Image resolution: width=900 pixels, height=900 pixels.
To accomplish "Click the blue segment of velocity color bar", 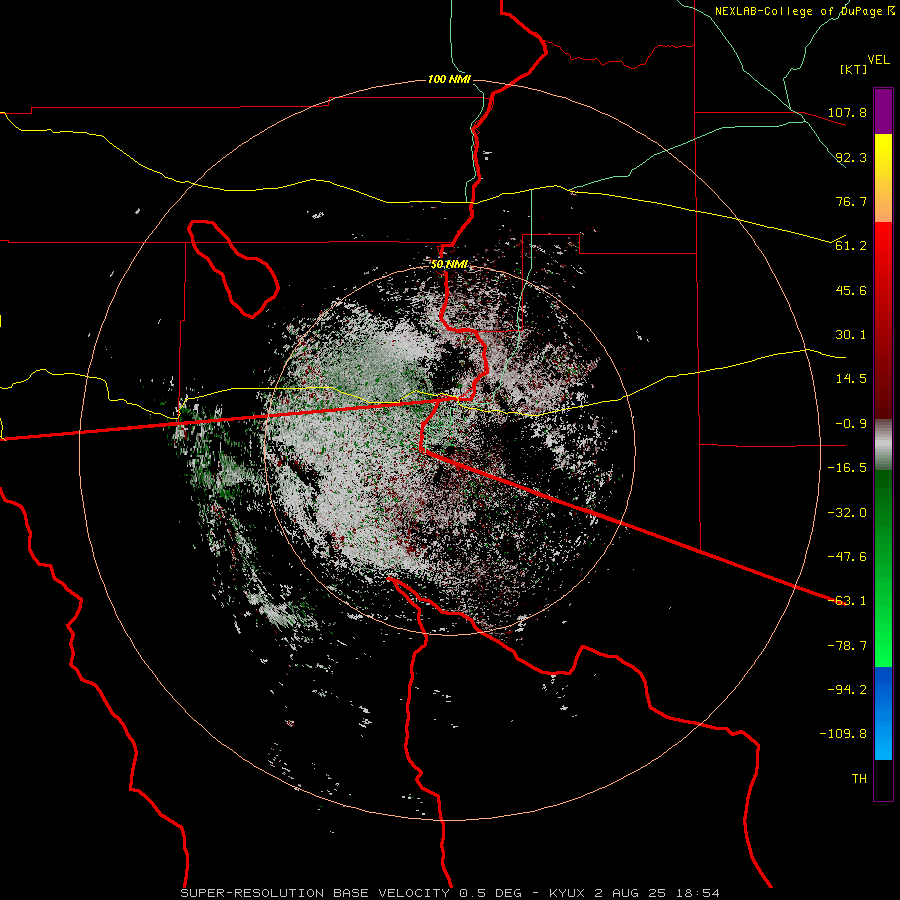I will [883, 713].
